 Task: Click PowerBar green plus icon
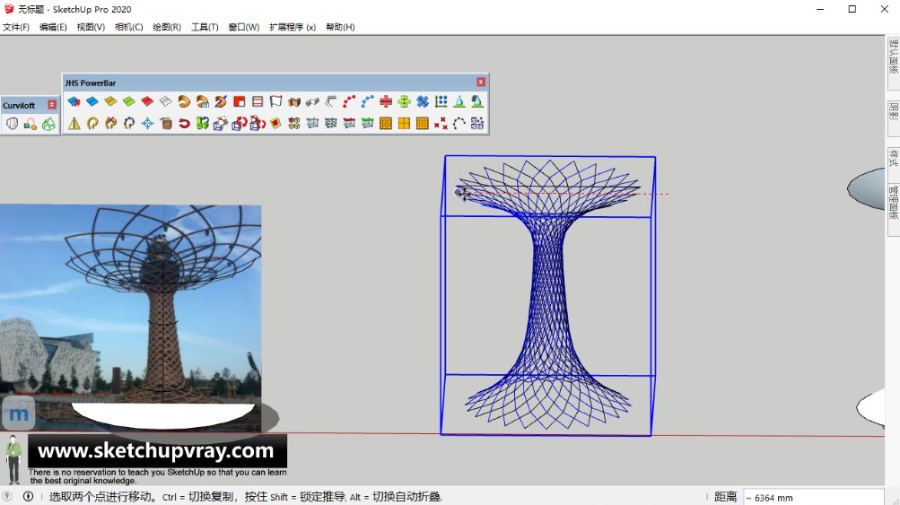coord(404,102)
